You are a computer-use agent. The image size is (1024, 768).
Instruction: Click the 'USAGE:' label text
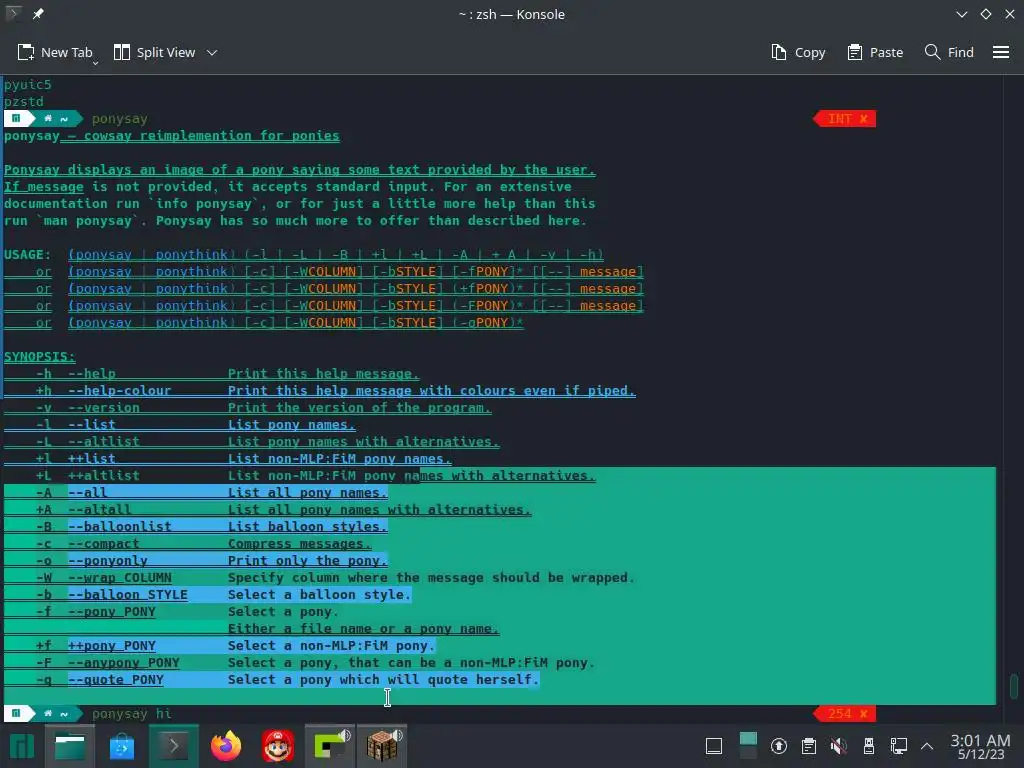(27, 255)
